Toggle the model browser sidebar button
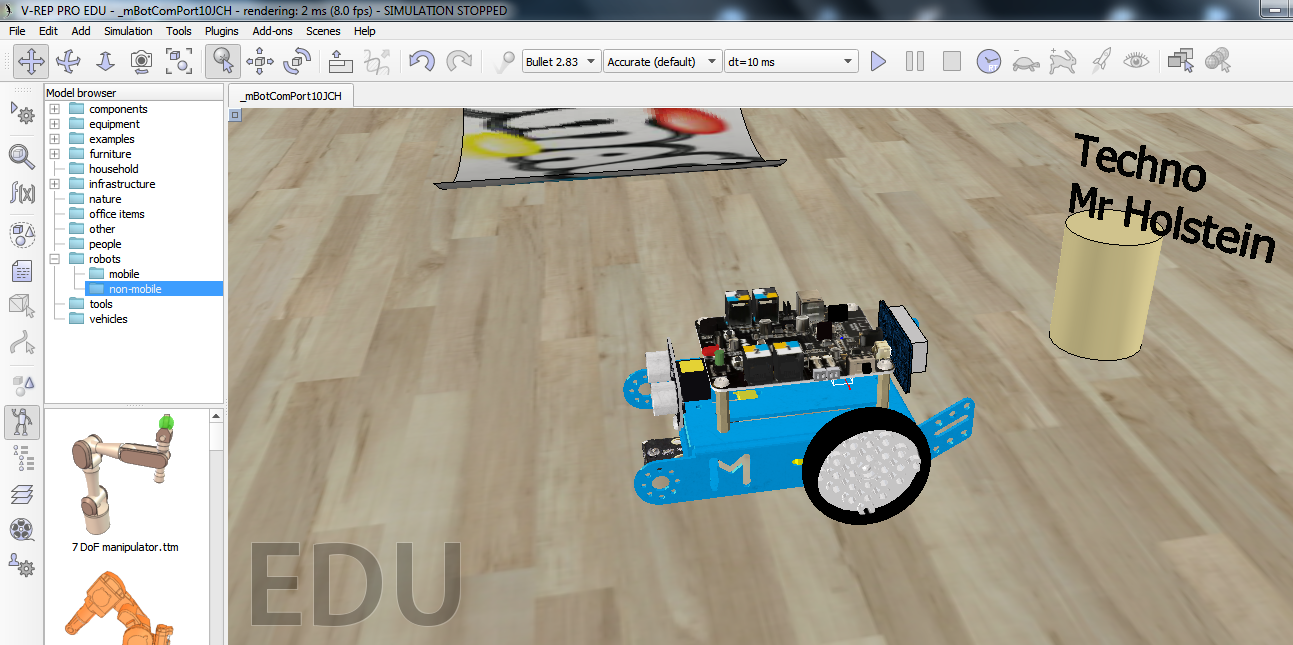This screenshot has width=1293, height=645. pos(22,423)
